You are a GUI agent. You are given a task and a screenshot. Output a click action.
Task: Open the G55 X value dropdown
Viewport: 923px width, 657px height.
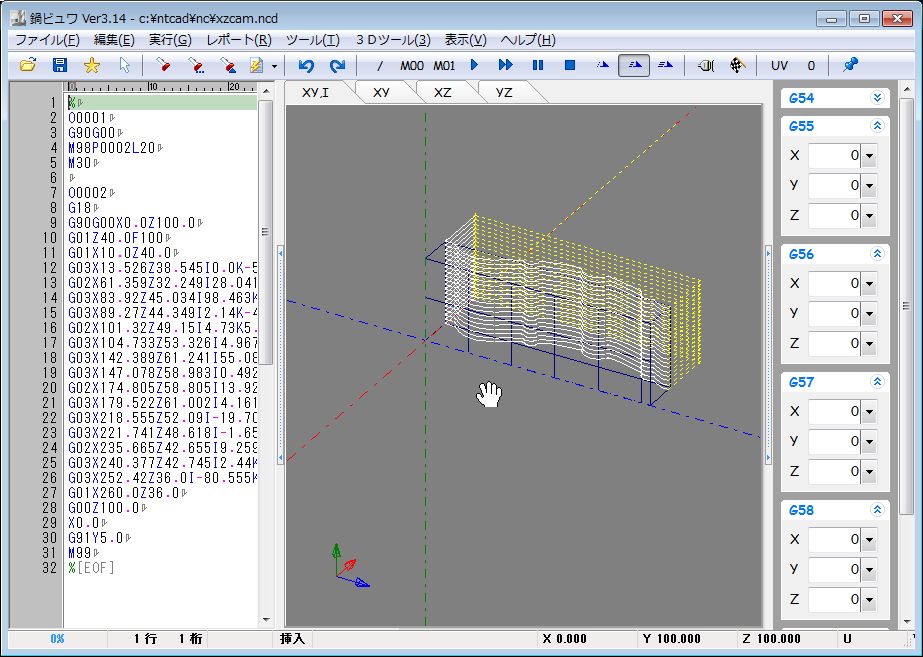868,156
